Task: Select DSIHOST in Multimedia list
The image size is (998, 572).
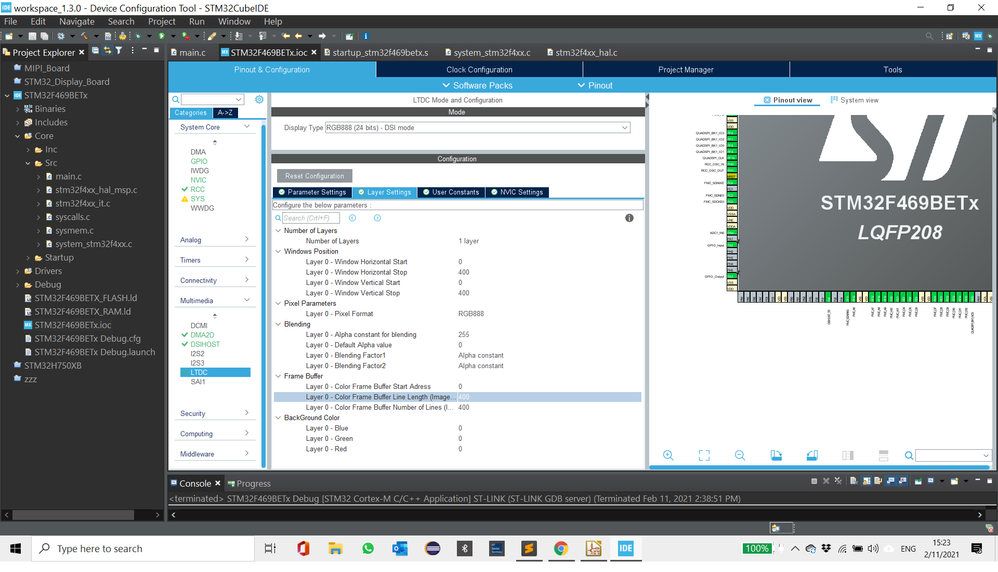Action: [205, 344]
